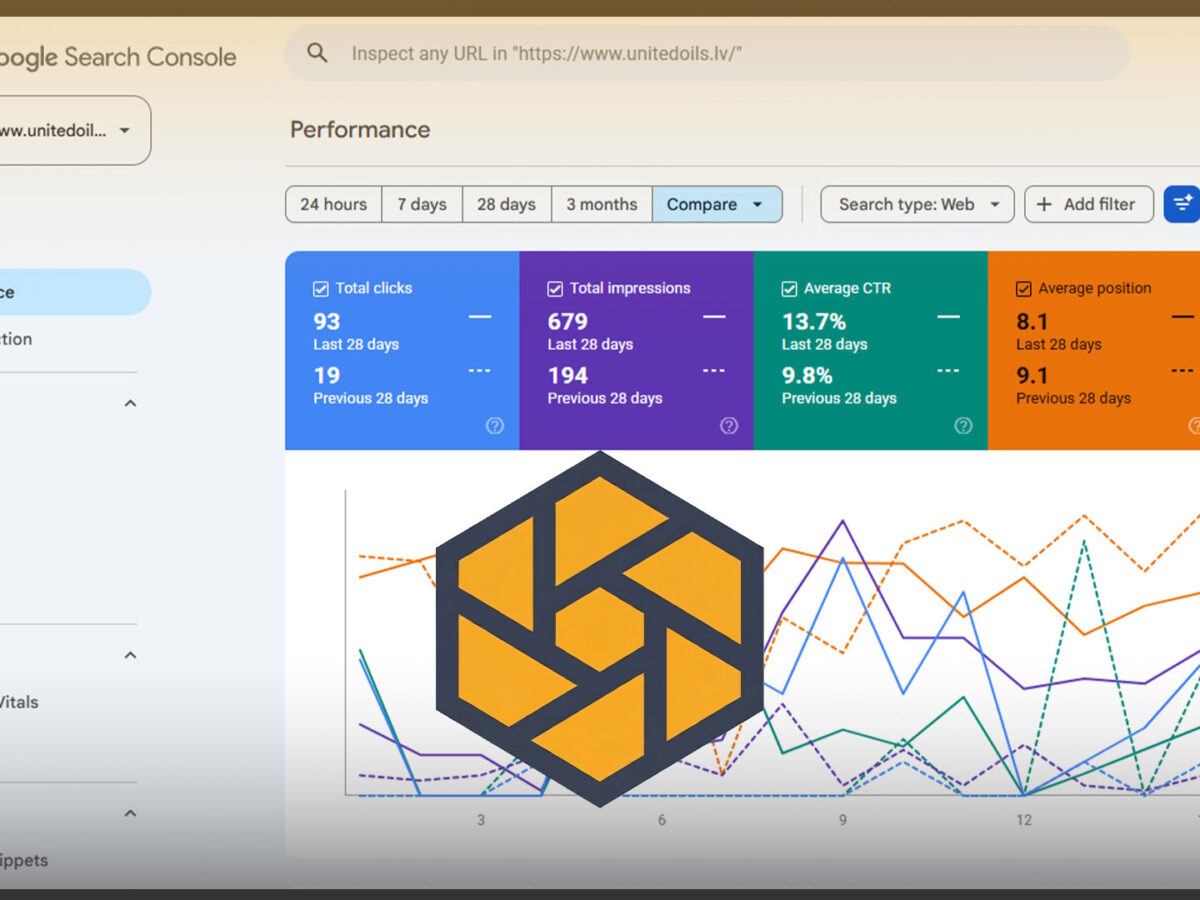The width and height of the screenshot is (1200, 900).
Task: Toggle the Total clicks checkbox
Action: 321,289
